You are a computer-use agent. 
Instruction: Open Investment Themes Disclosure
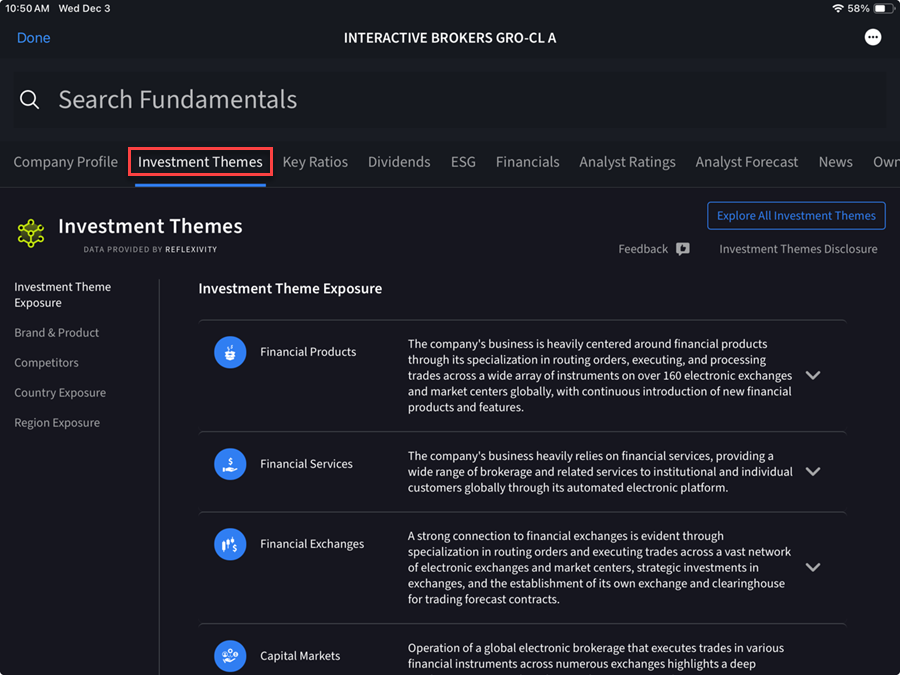click(797, 249)
